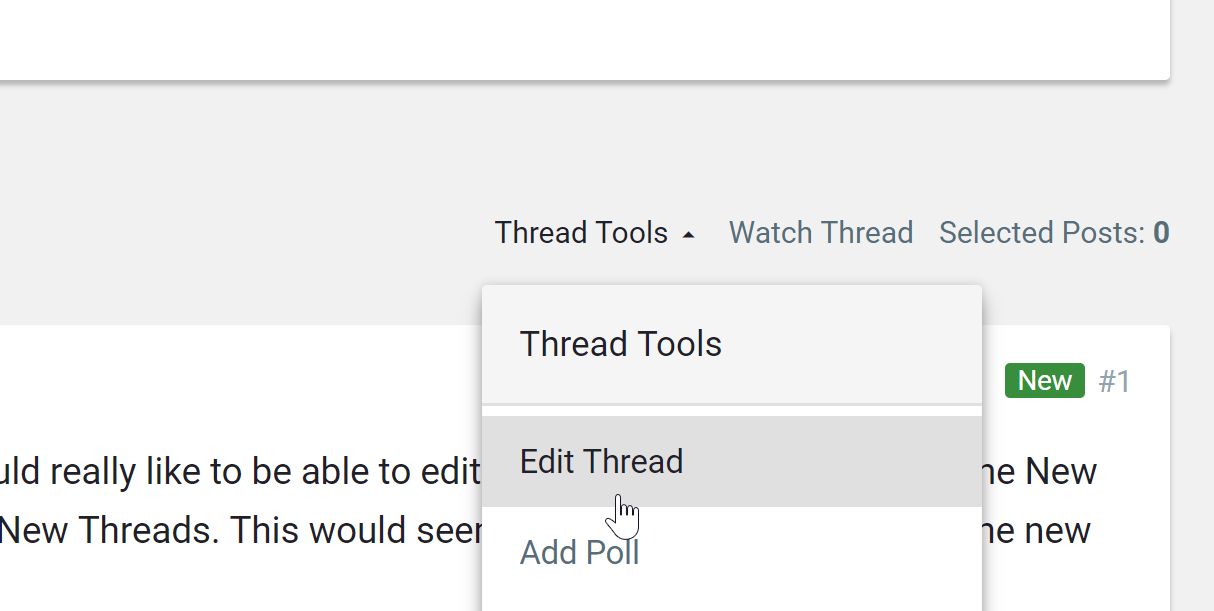The height and width of the screenshot is (611, 1214).
Task: Choose Edit Thread from the menu
Action: click(601, 462)
